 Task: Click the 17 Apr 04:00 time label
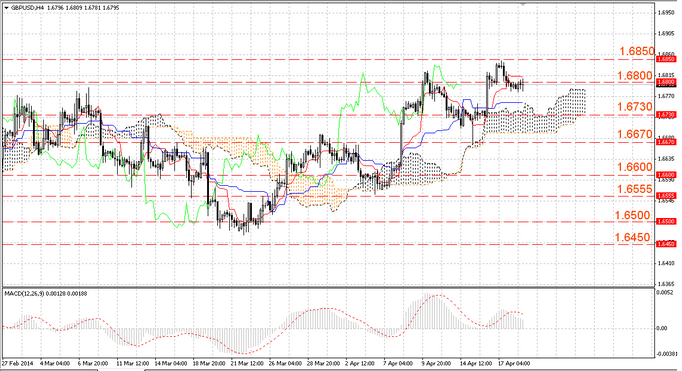pyautogui.click(x=514, y=363)
